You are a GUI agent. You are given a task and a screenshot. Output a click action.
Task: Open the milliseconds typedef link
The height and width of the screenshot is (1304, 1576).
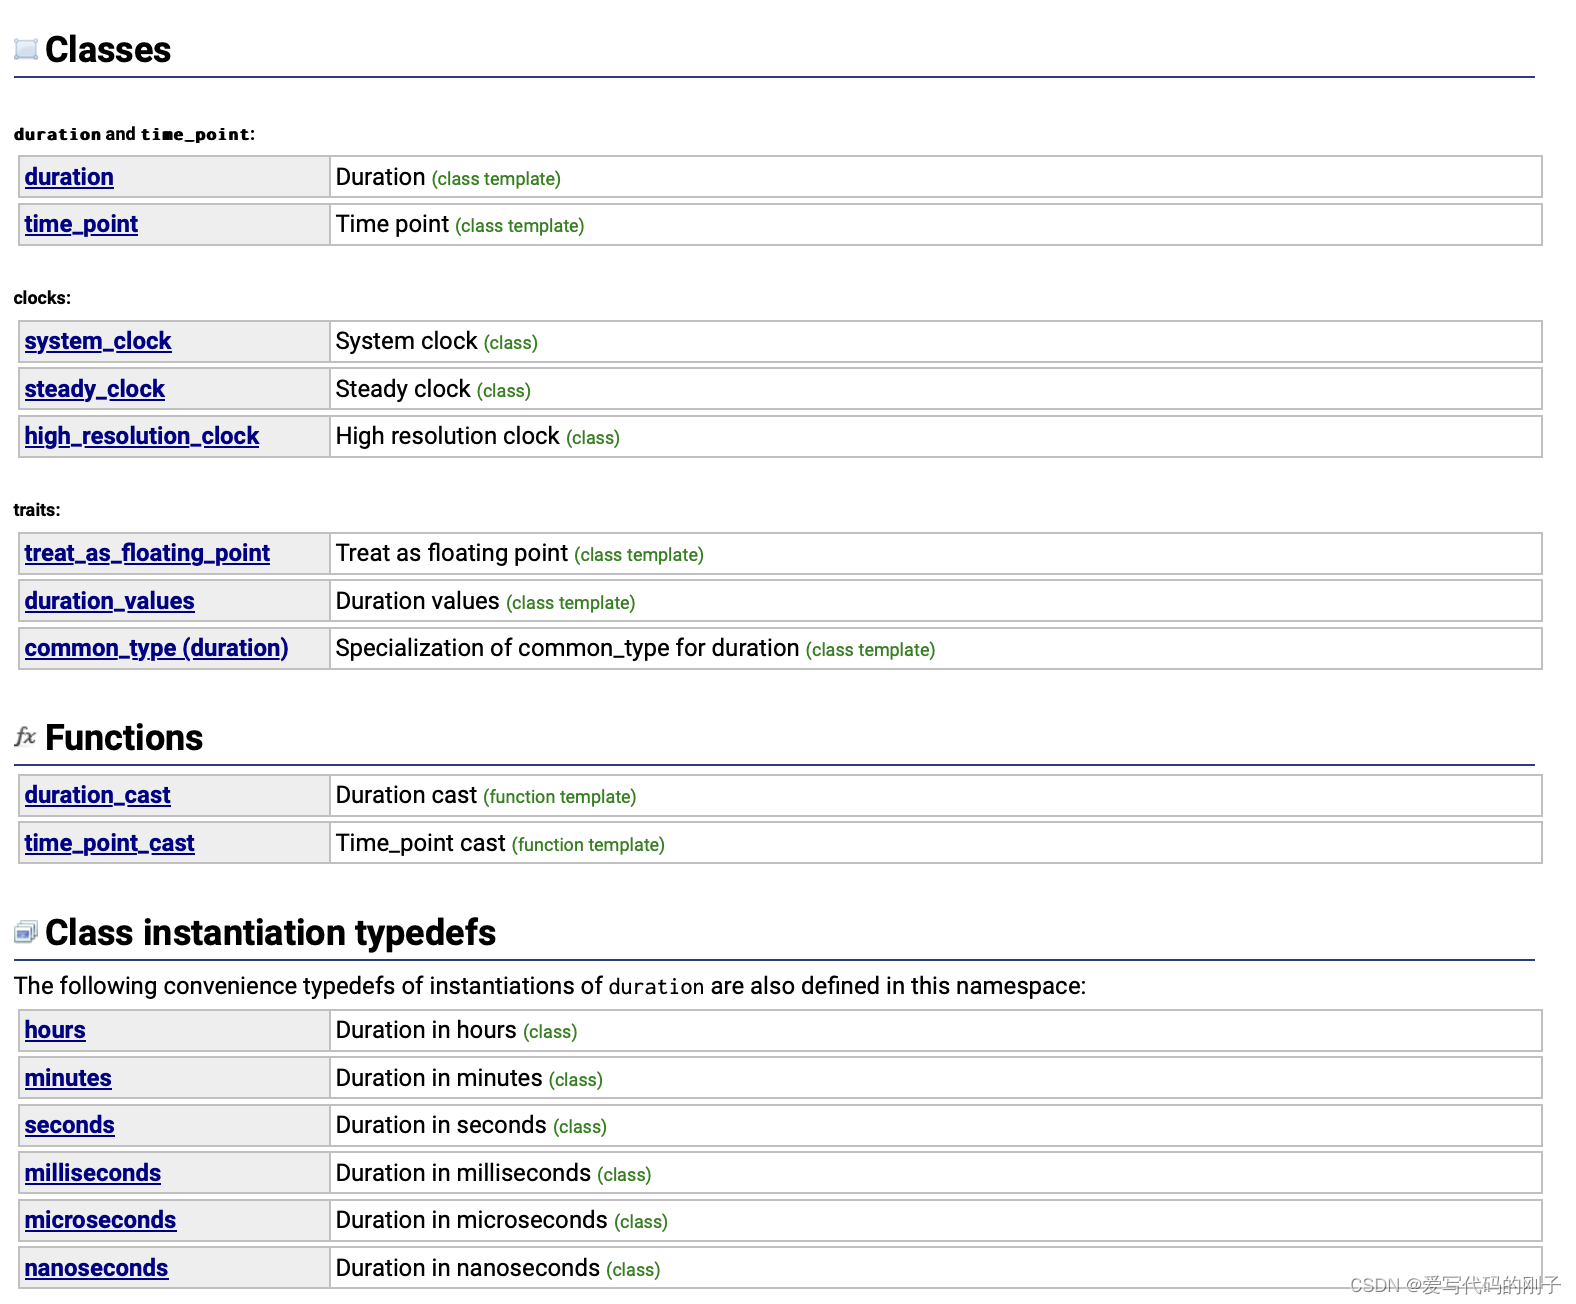[93, 1173]
